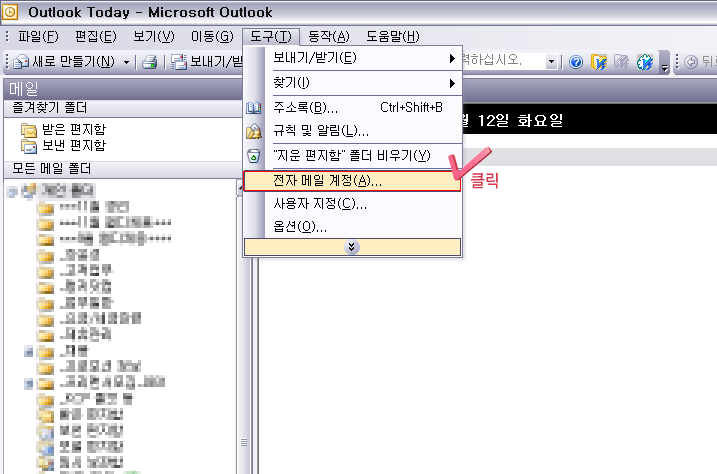Image resolution: width=717 pixels, height=474 pixels.
Task: Click 새로 만들기(N) toolbar button
Action: [x=64, y=61]
